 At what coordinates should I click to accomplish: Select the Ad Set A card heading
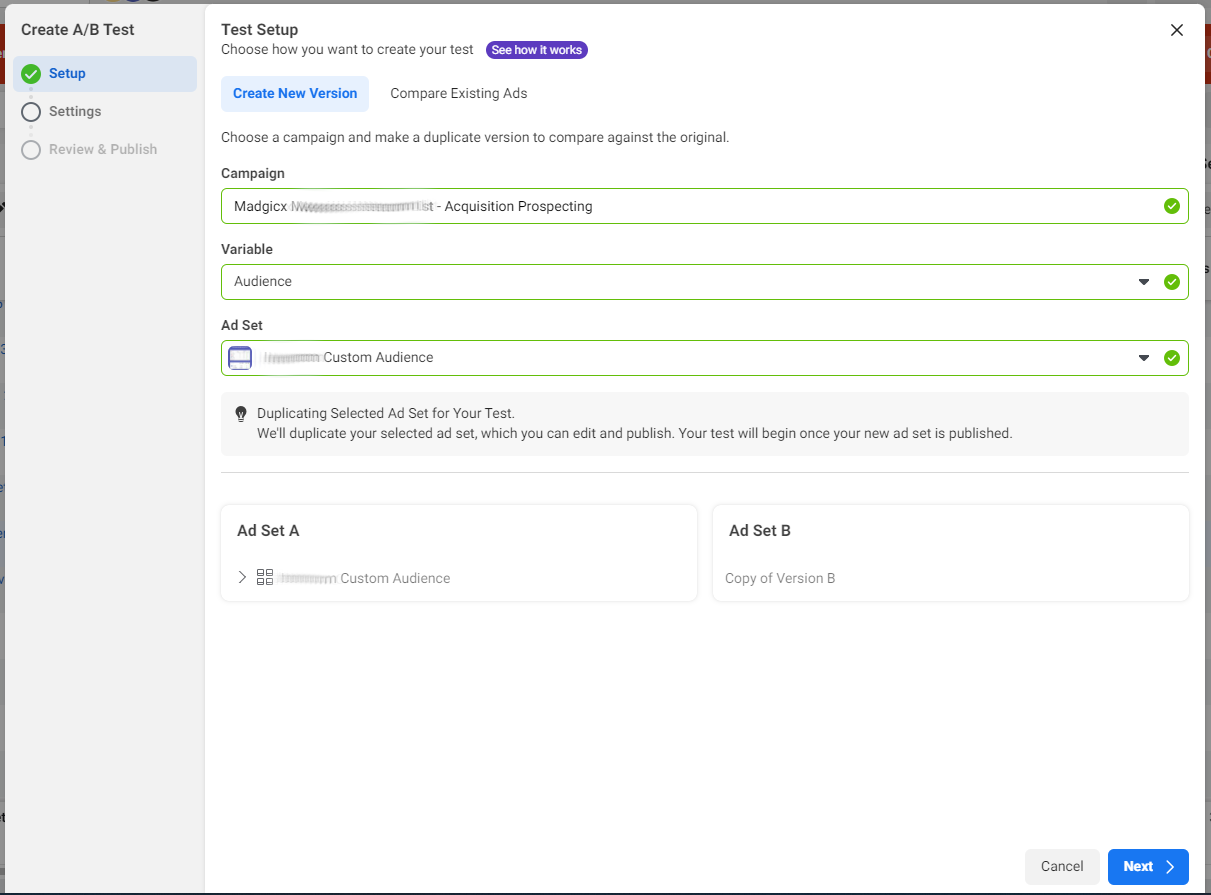(x=268, y=531)
